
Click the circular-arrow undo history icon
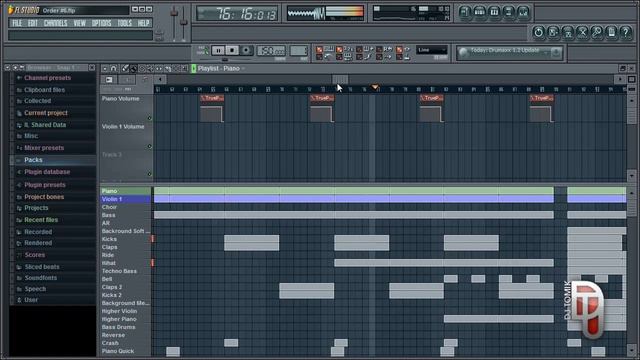538,32
